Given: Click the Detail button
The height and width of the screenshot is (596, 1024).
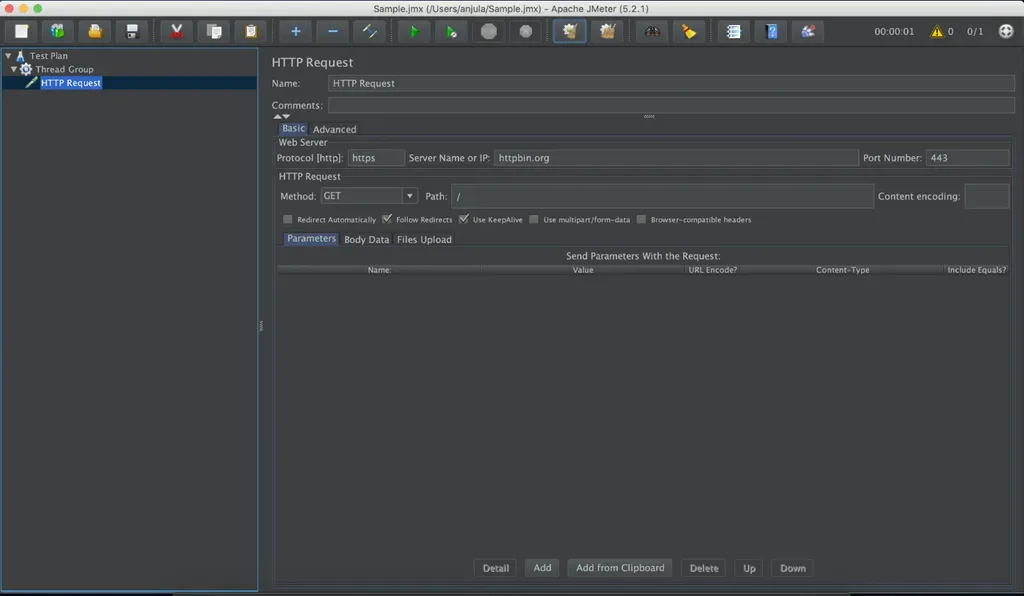Looking at the screenshot, I should point(496,568).
